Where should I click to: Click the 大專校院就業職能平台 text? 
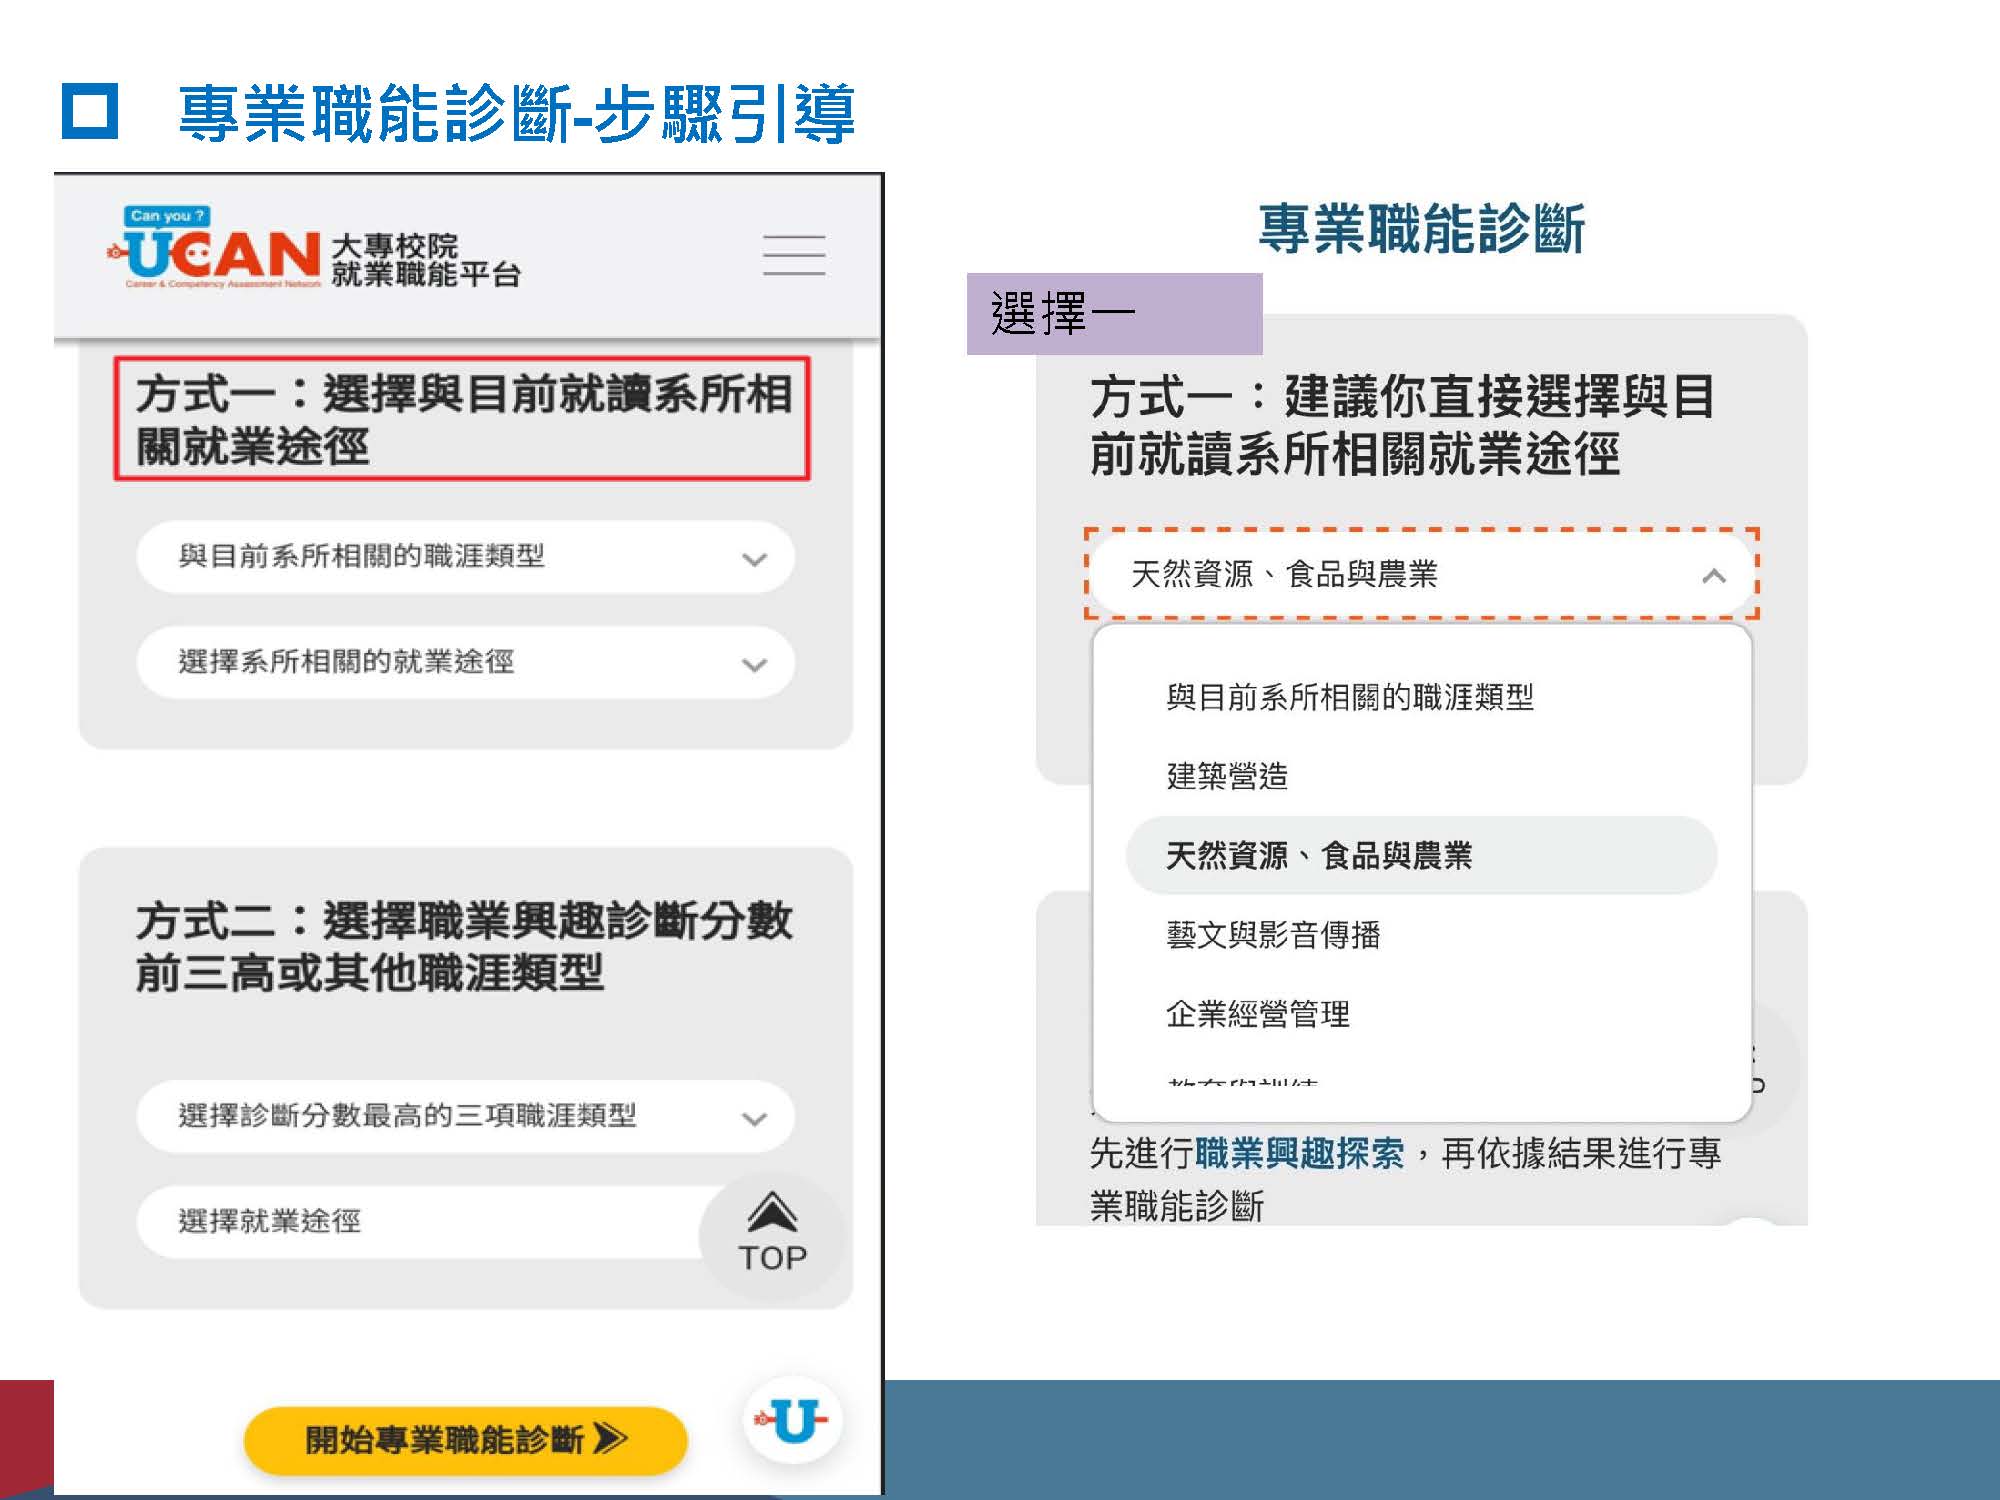pyautogui.click(x=425, y=260)
